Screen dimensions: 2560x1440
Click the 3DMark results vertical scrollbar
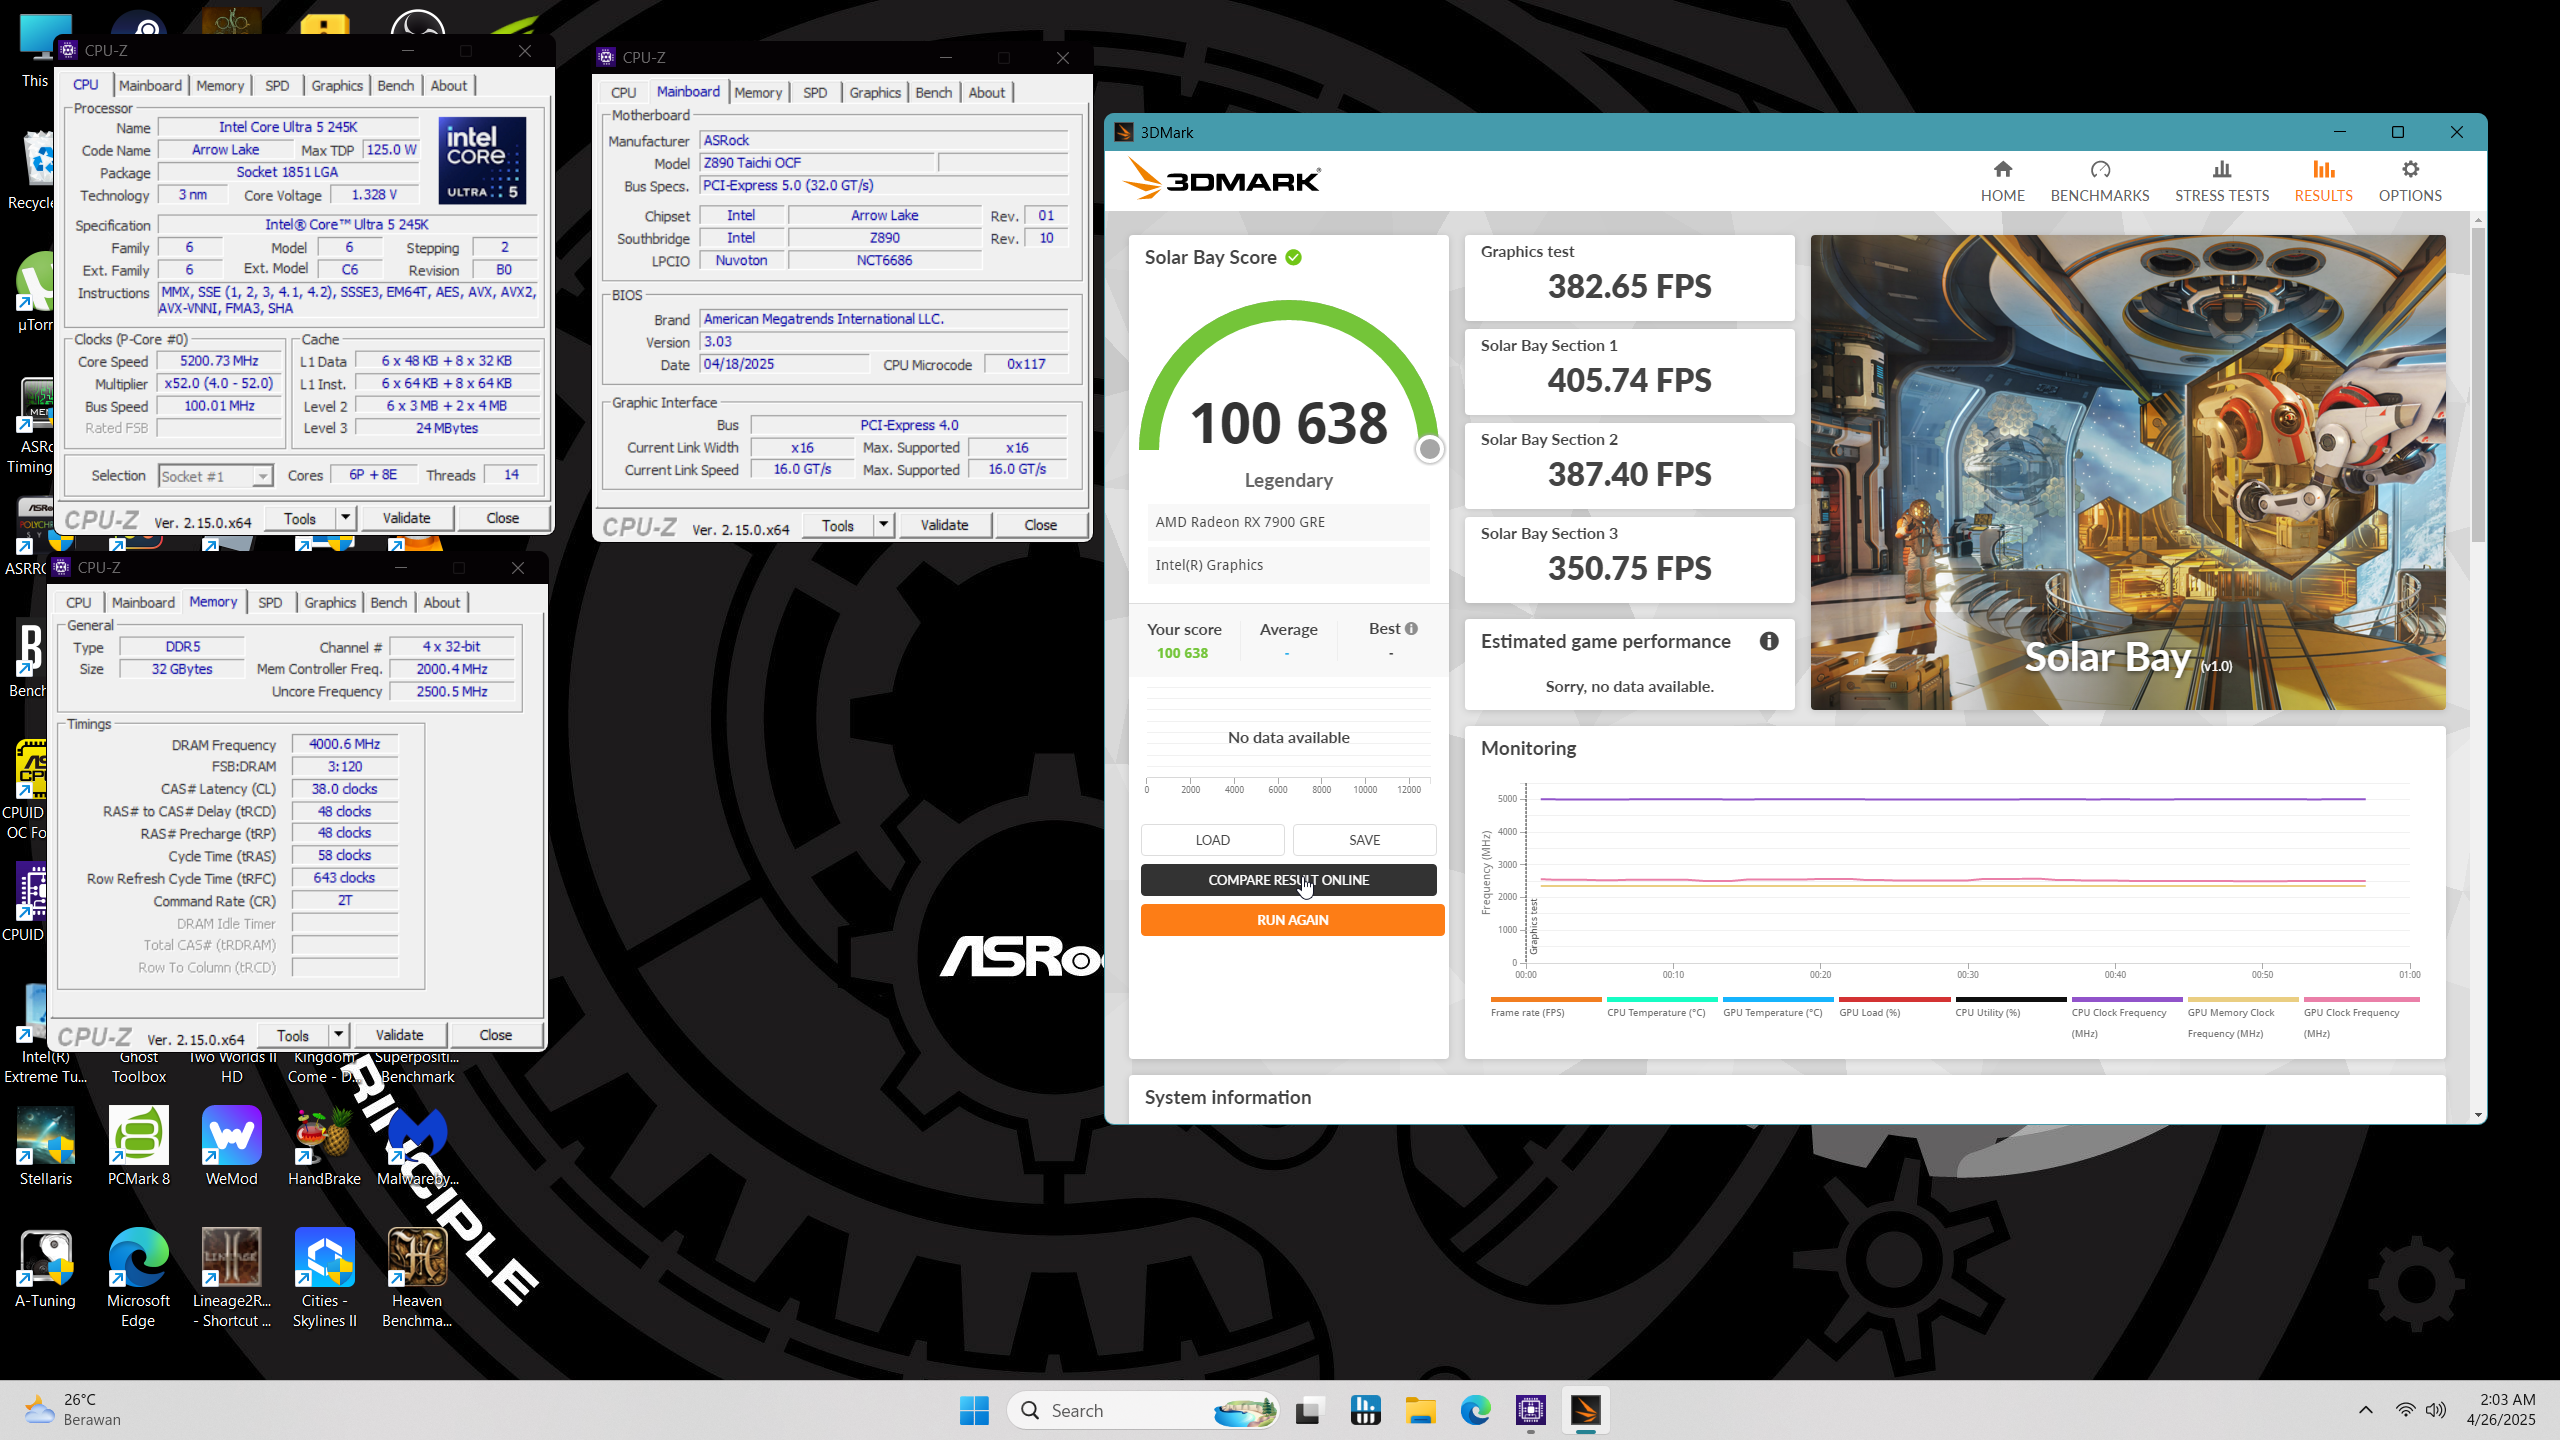pyautogui.click(x=2477, y=385)
